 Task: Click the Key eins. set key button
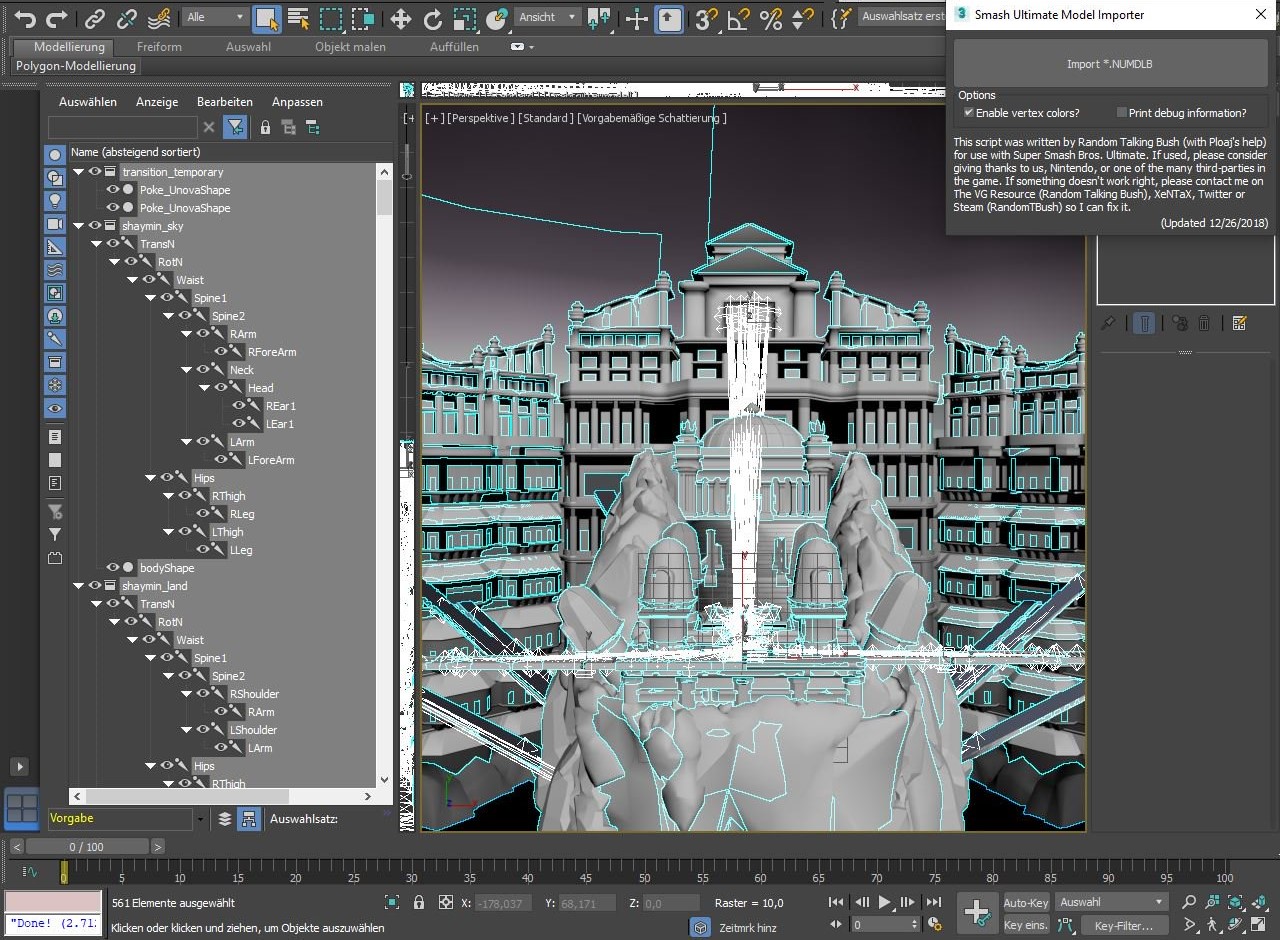[1026, 926]
